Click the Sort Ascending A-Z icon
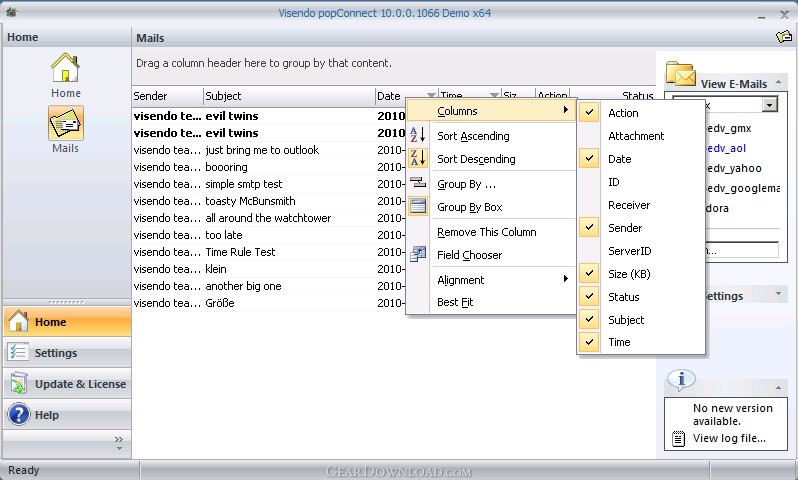 point(418,135)
